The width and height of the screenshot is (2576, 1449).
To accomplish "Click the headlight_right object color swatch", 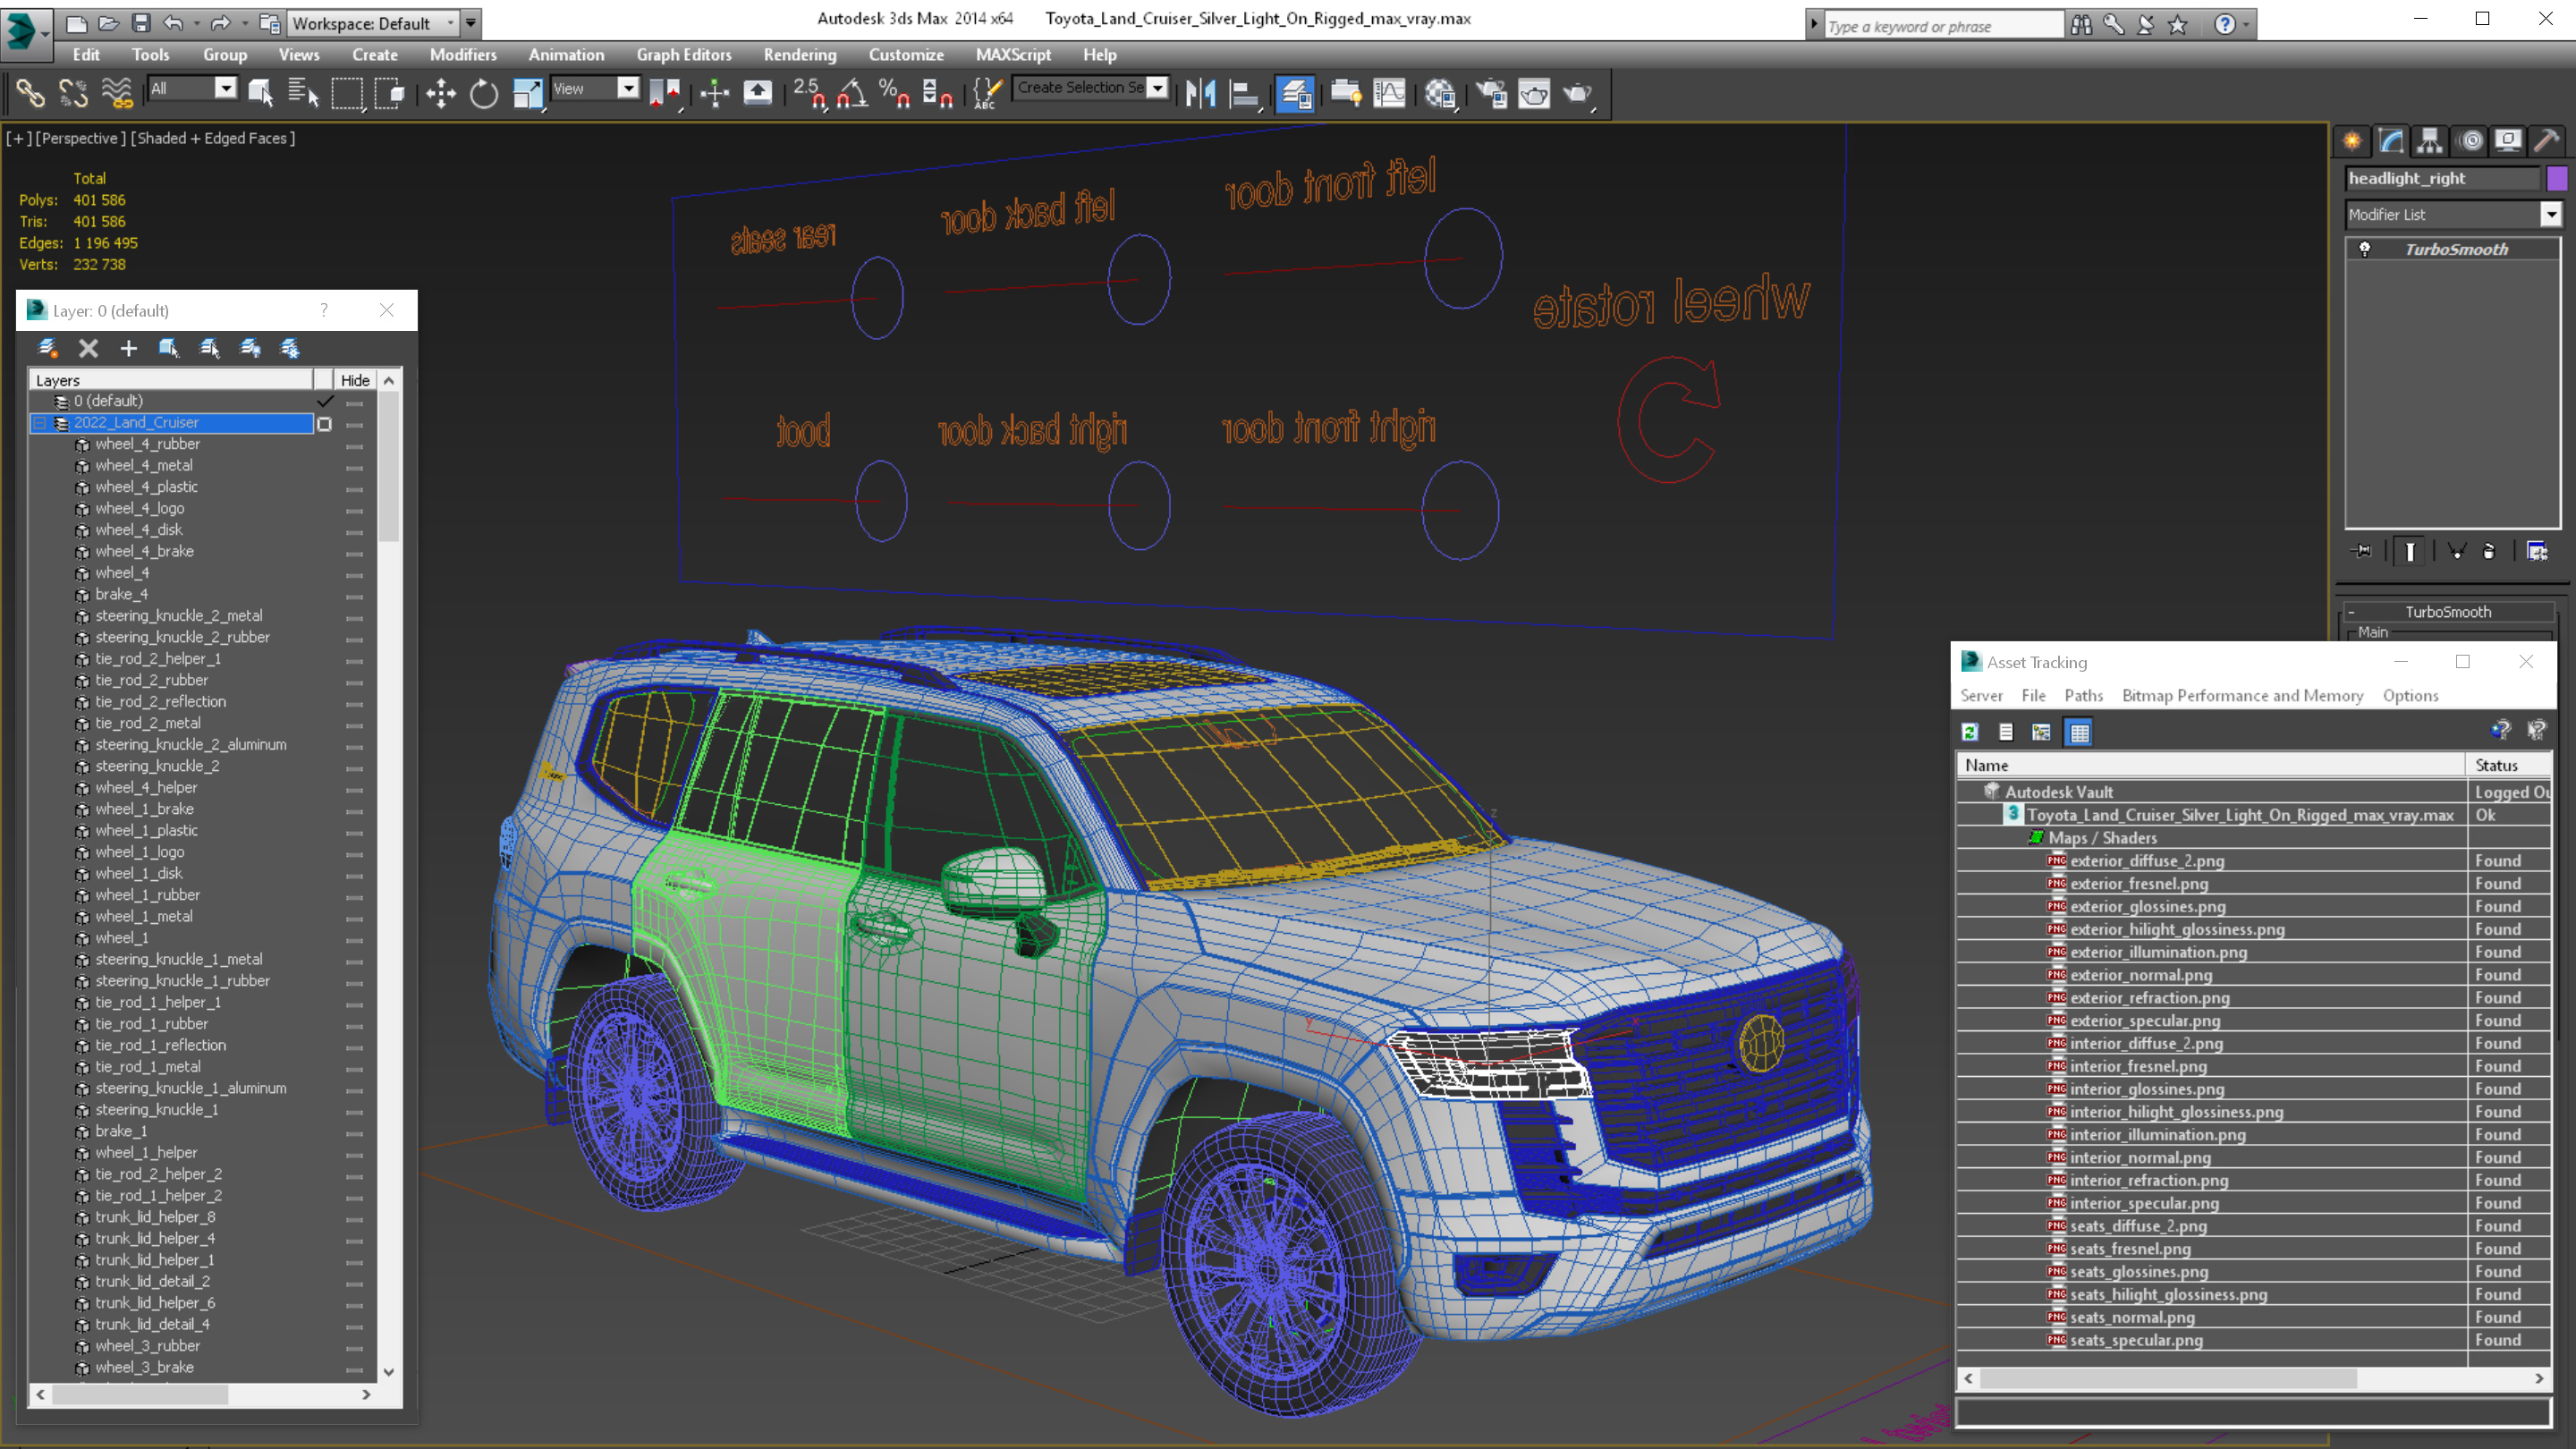I will pos(2556,178).
